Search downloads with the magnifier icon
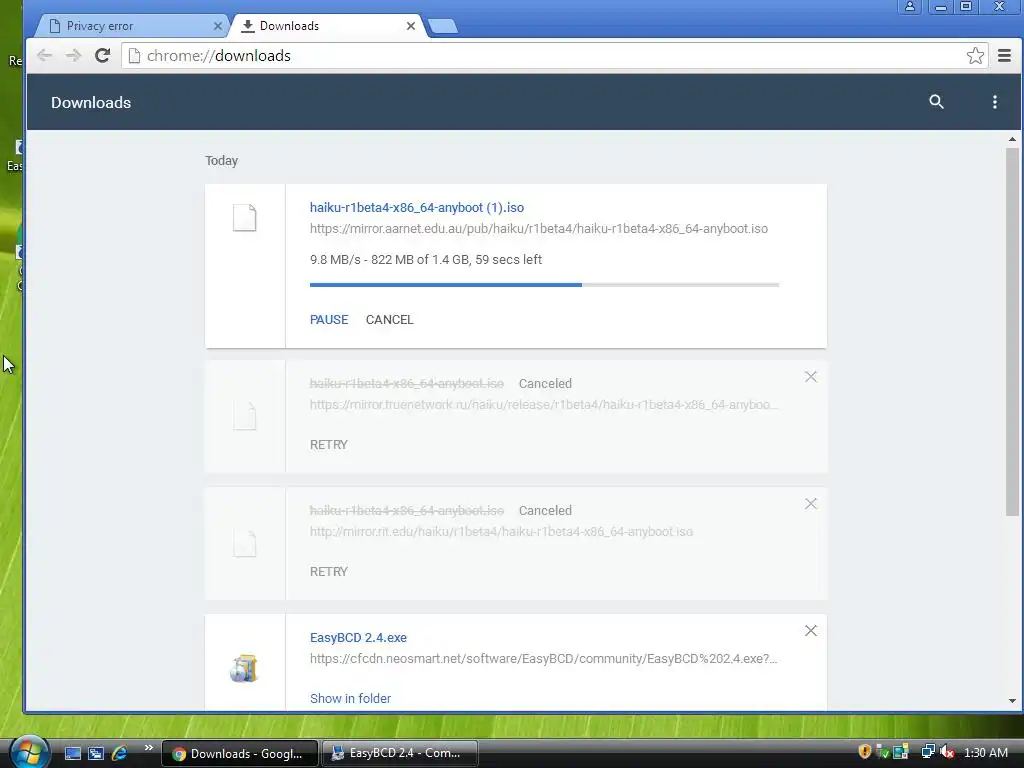 936,102
